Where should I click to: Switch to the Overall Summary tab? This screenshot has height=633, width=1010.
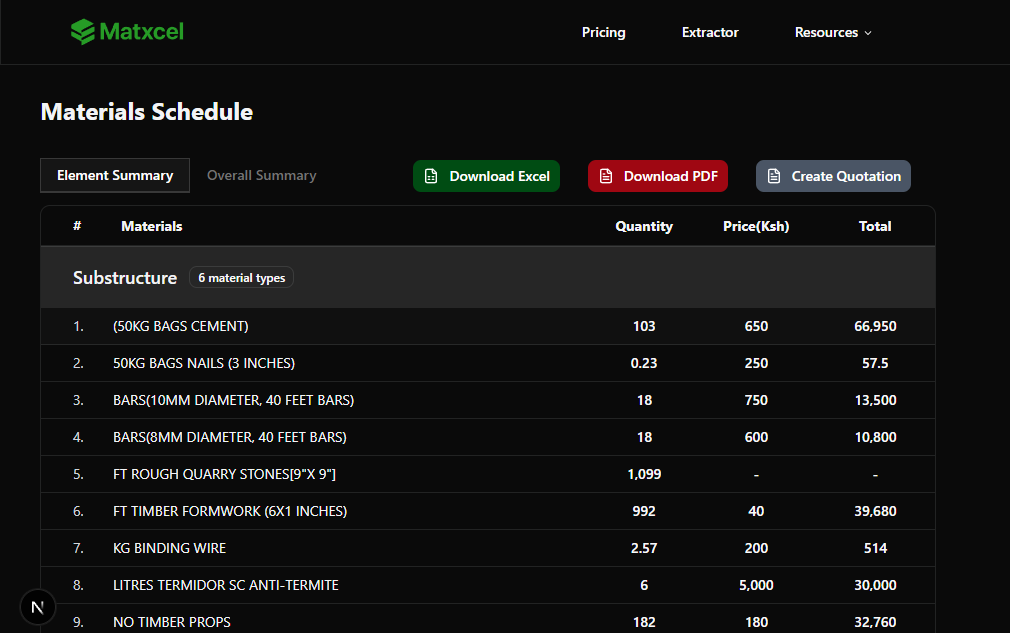click(261, 175)
